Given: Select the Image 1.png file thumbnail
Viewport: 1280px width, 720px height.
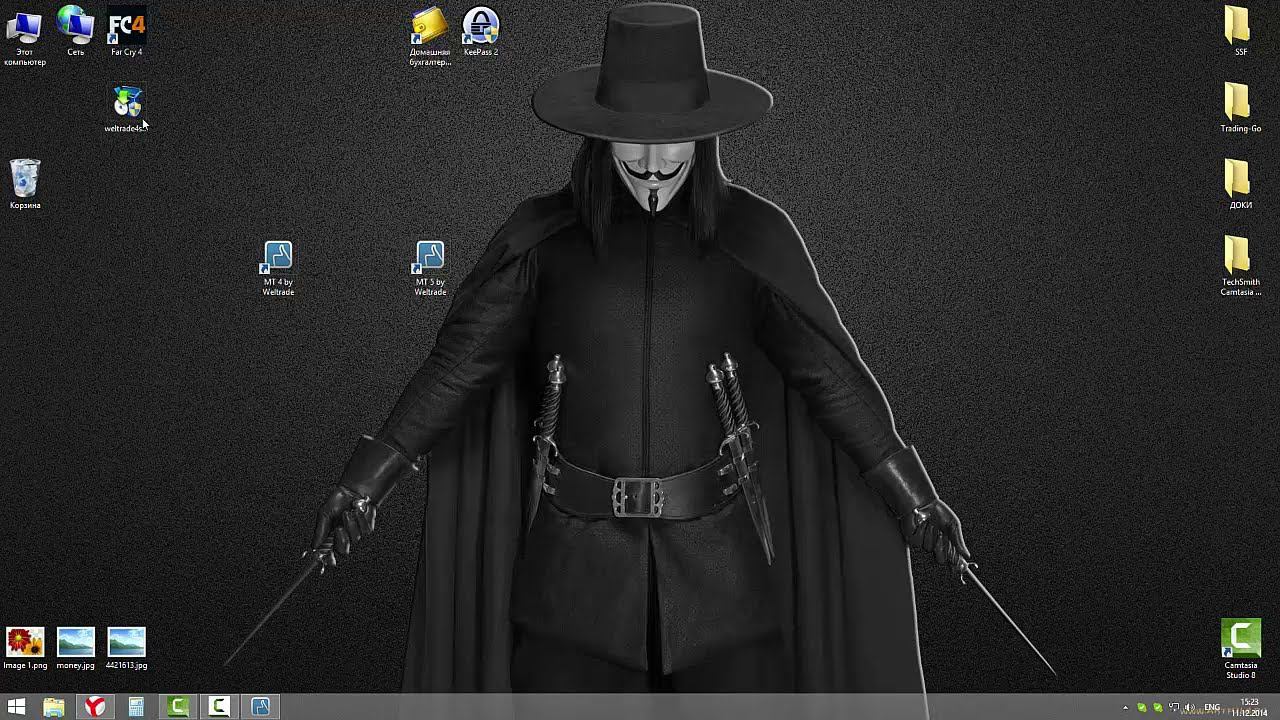Looking at the screenshot, I should (25, 648).
